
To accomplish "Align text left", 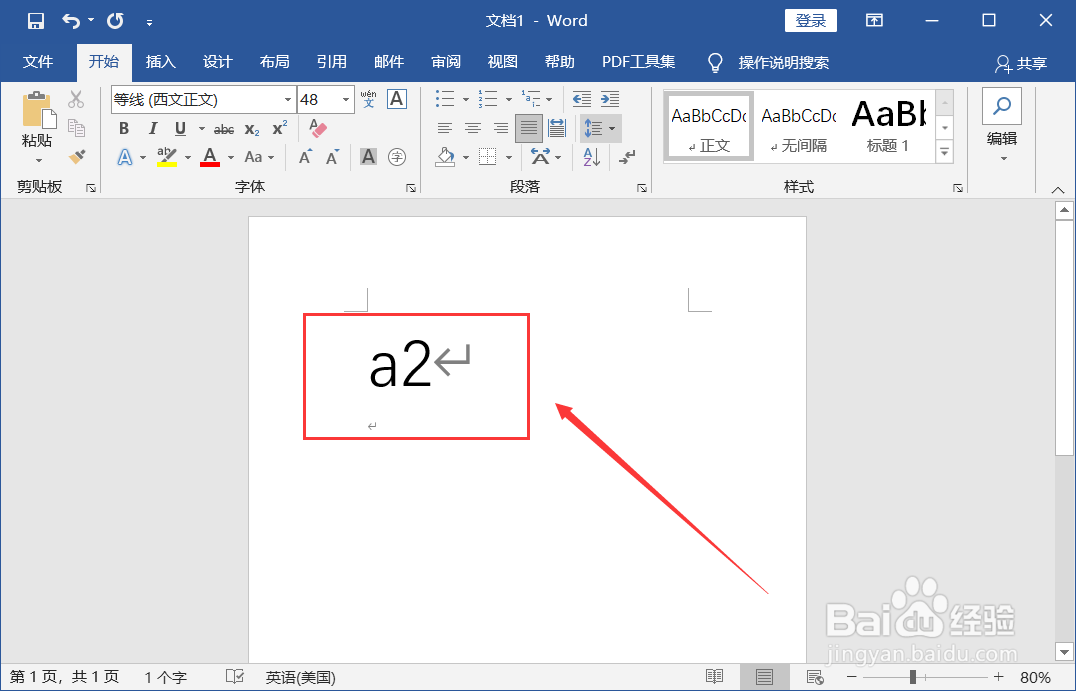I will point(445,128).
